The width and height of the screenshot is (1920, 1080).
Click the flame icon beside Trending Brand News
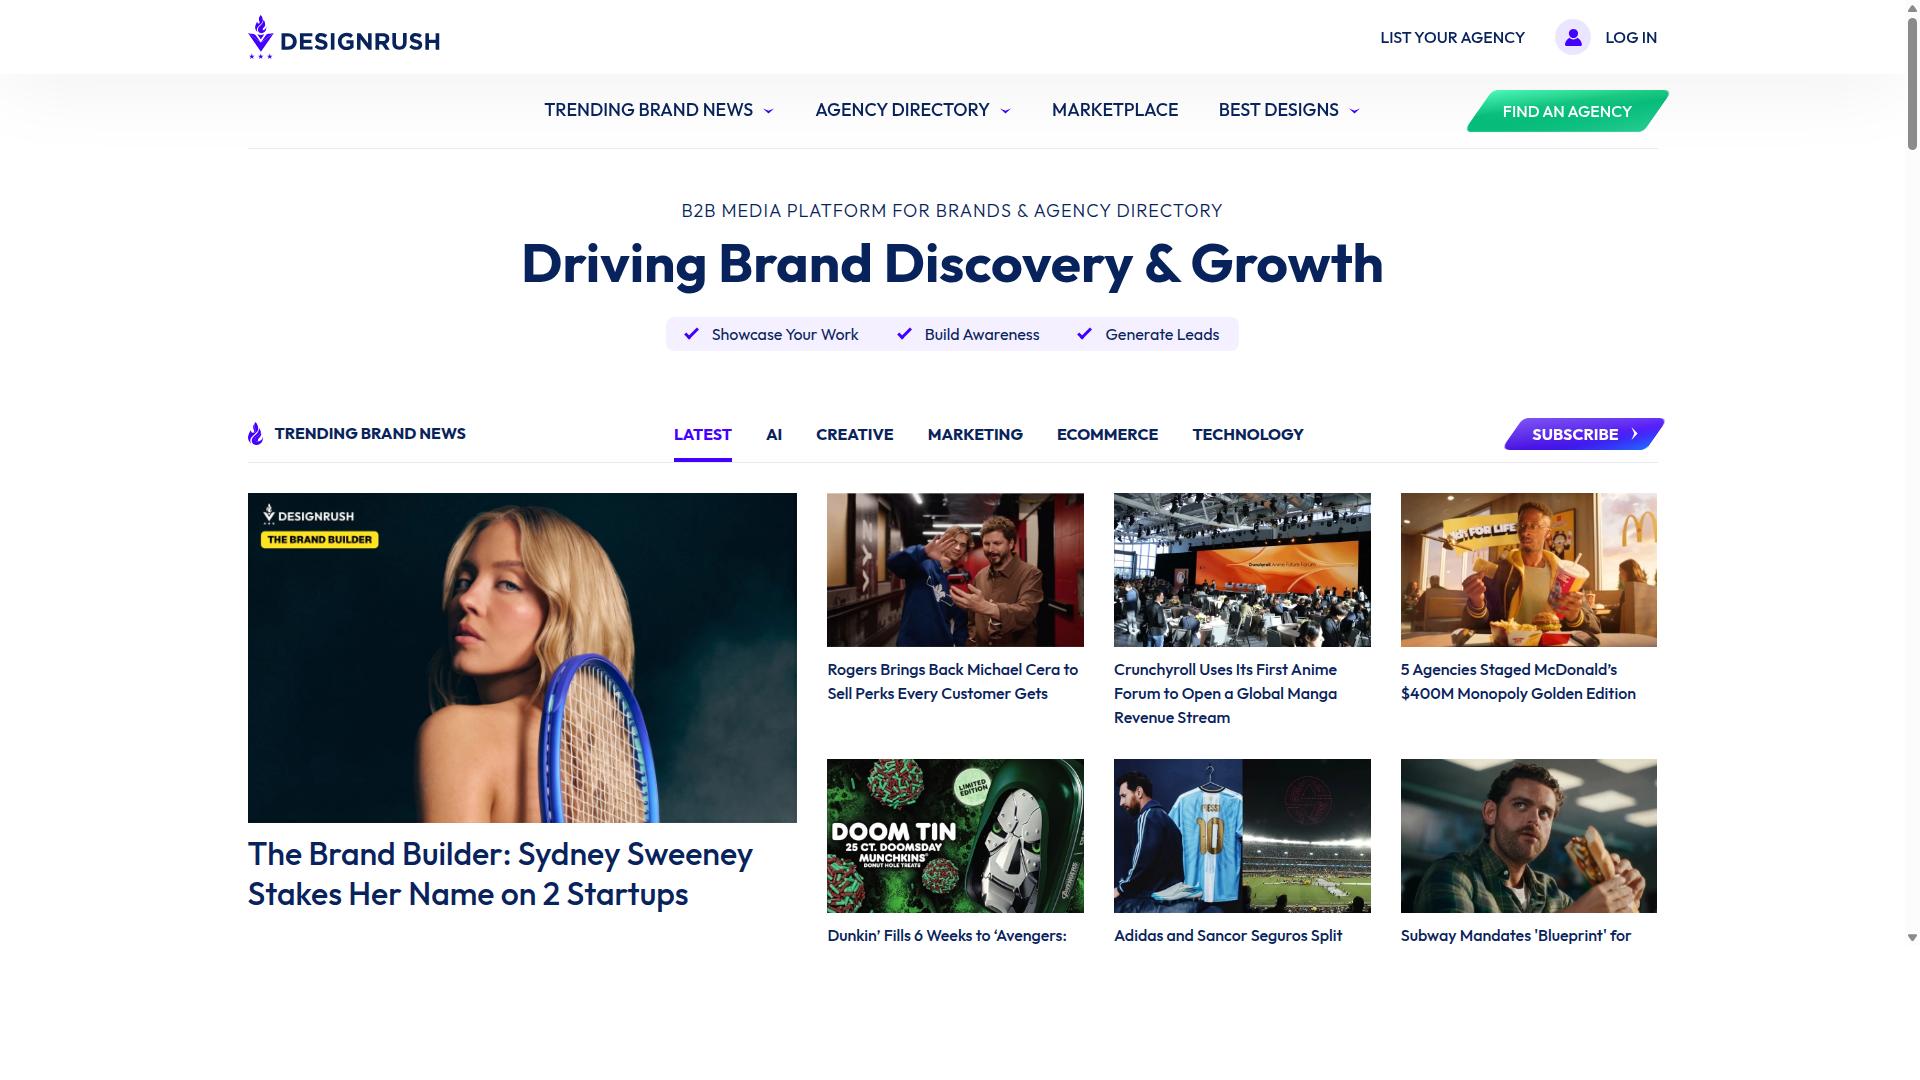tap(256, 433)
